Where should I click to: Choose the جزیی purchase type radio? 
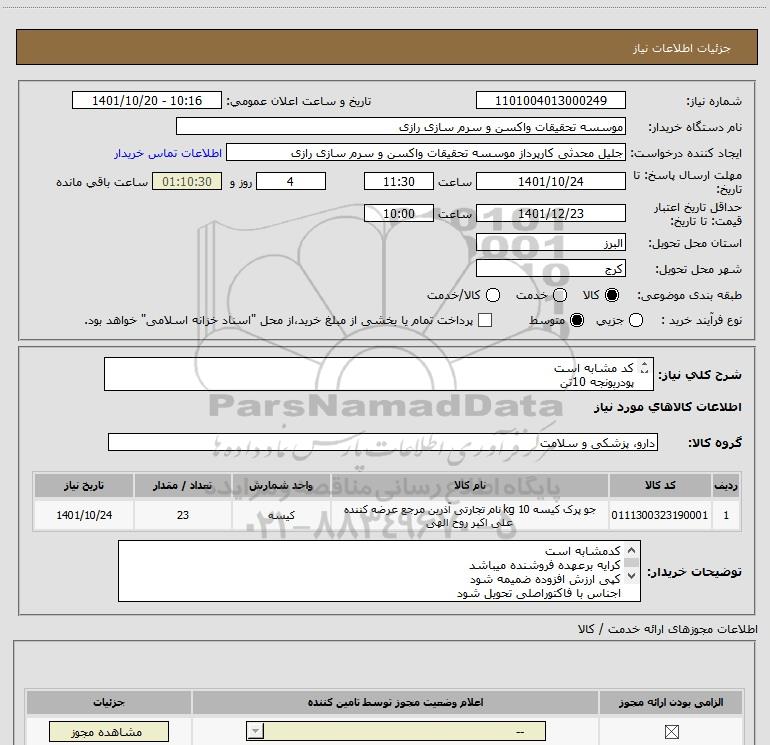coord(636,320)
